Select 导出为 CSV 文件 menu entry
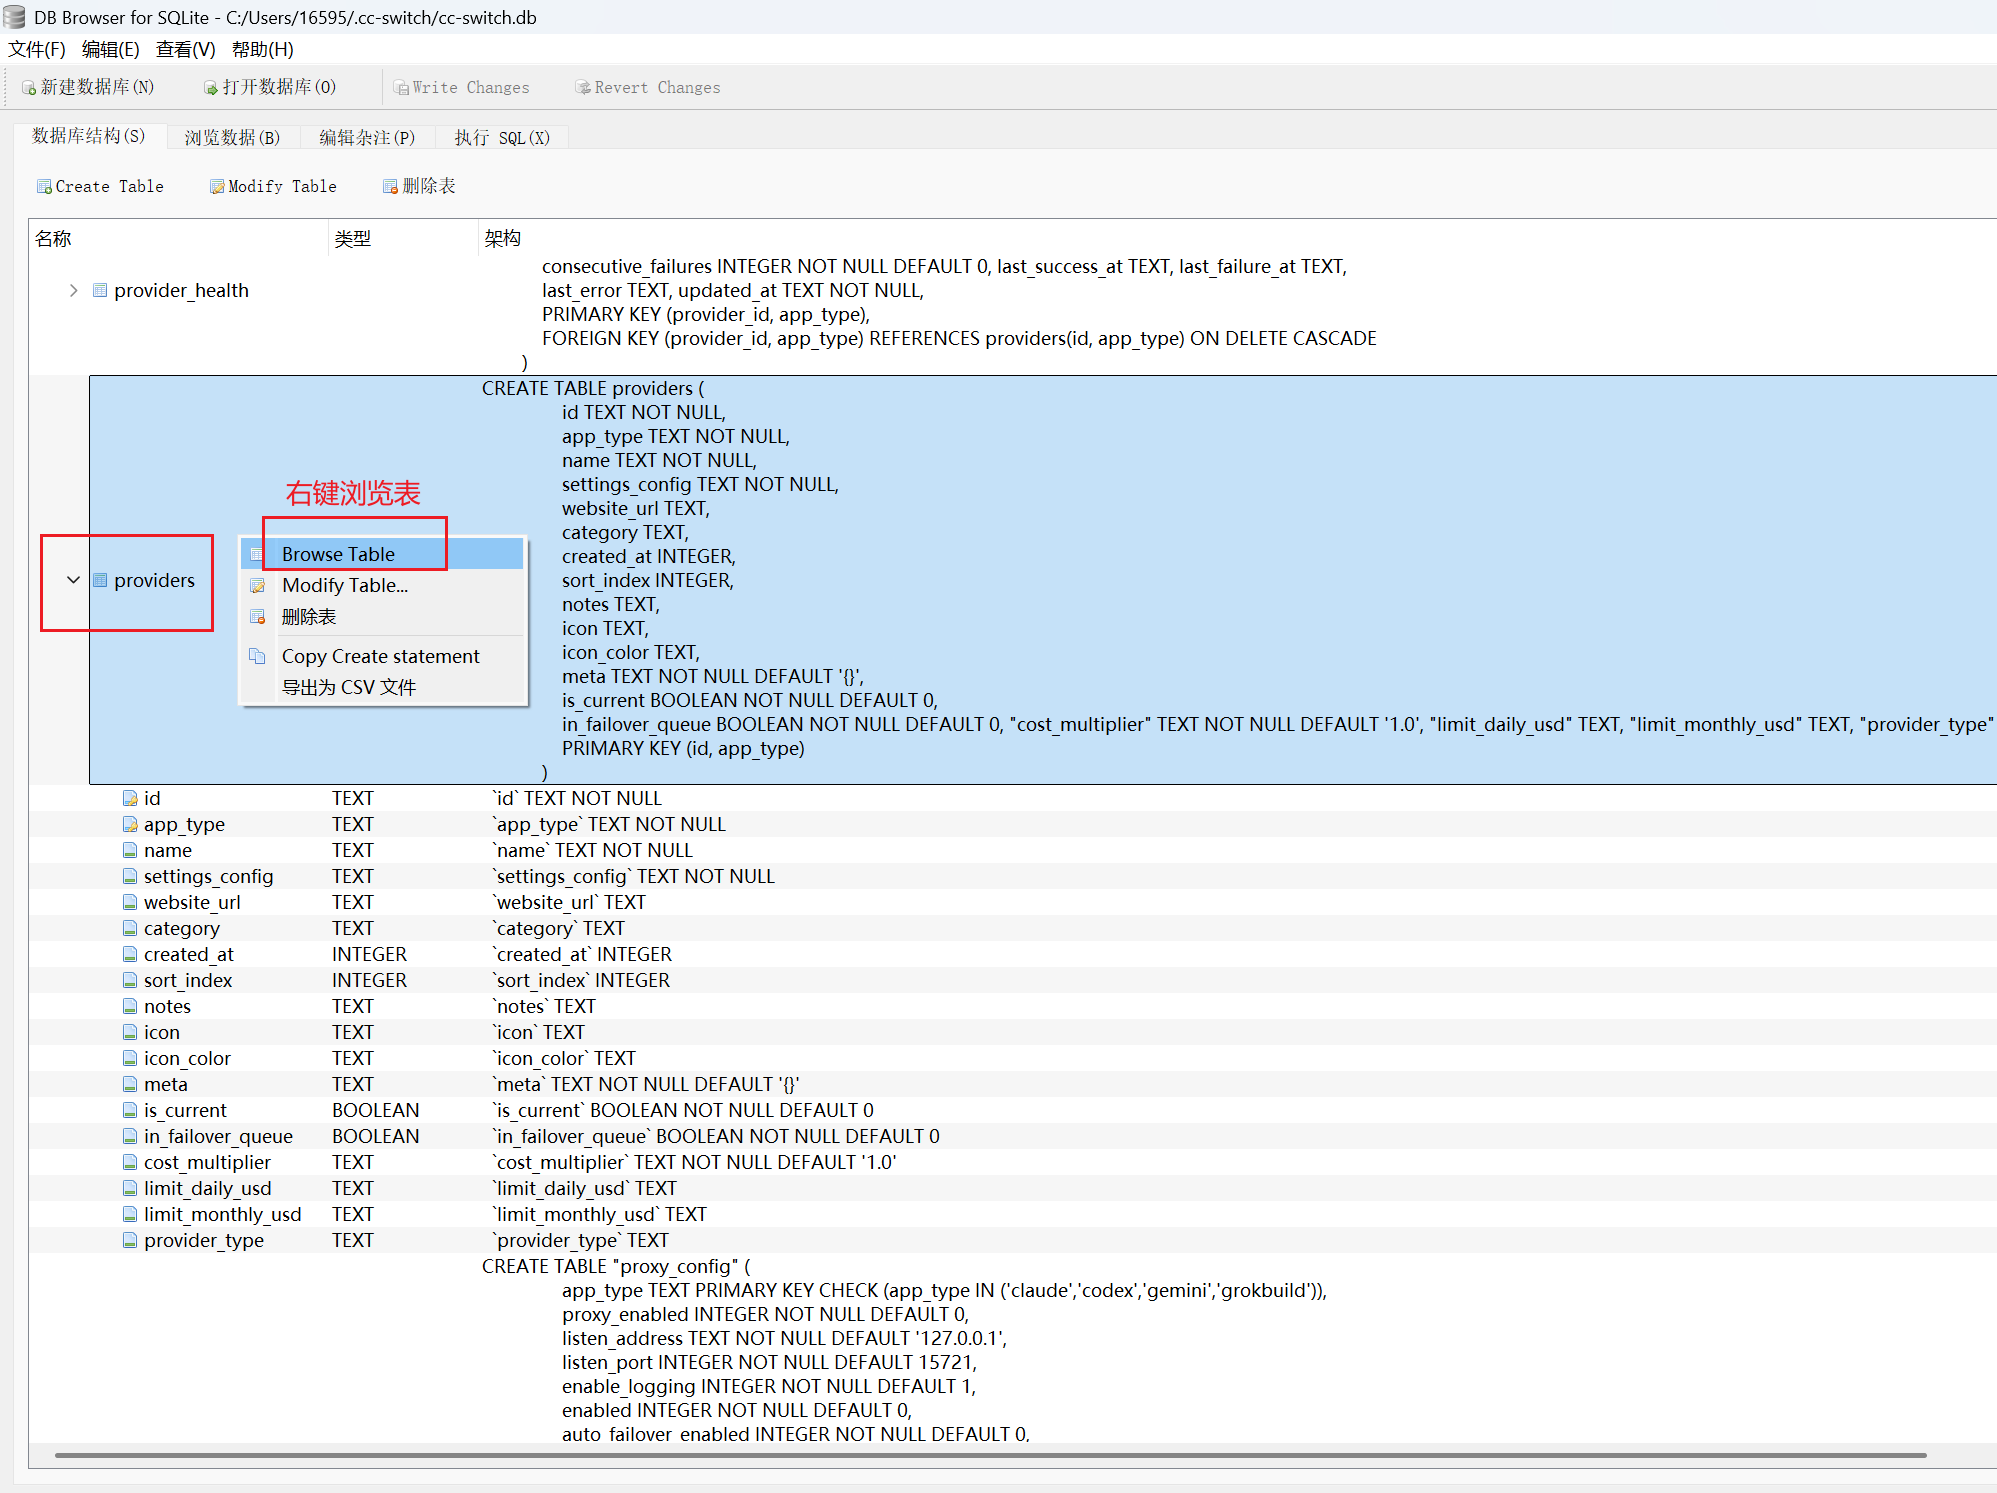The image size is (1997, 1493). tap(383, 687)
